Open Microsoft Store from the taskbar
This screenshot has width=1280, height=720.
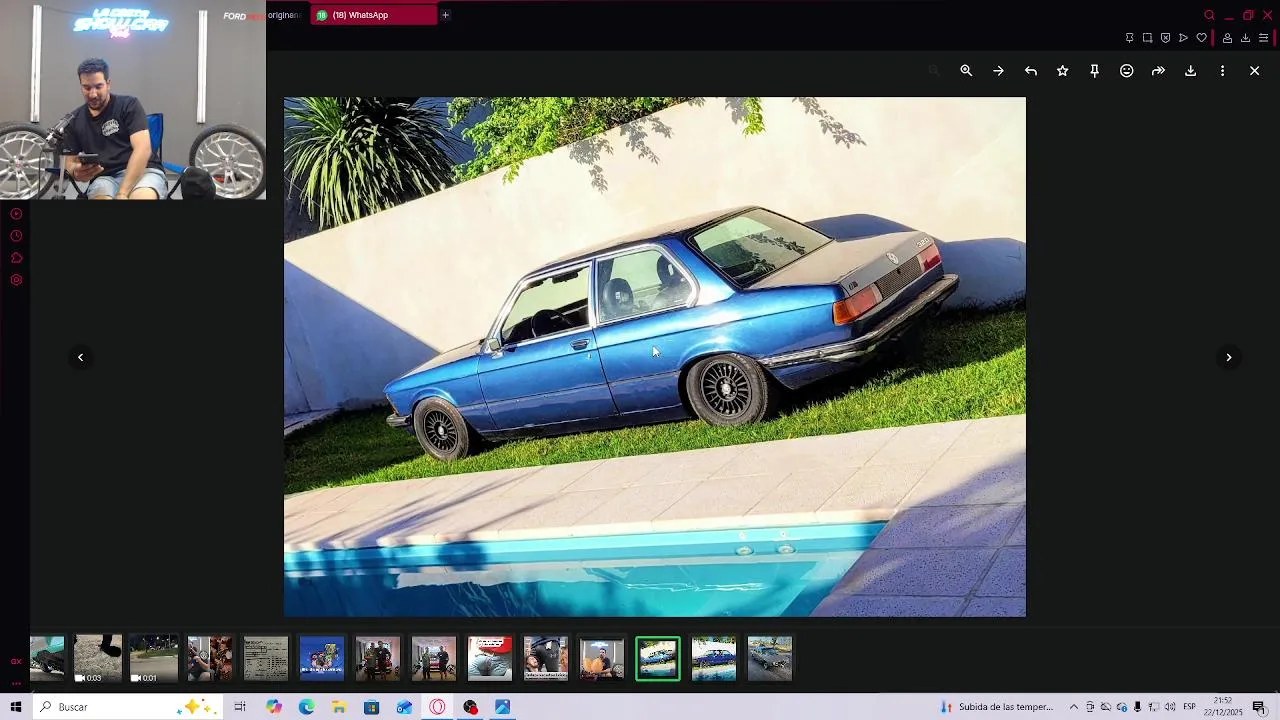coord(371,707)
